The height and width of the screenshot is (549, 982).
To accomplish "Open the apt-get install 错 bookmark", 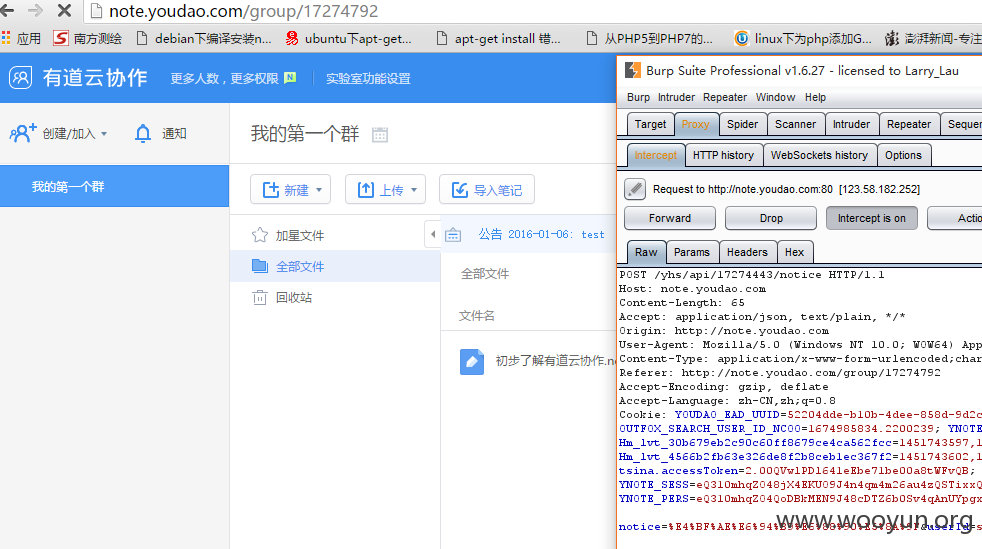I will click(x=498, y=38).
